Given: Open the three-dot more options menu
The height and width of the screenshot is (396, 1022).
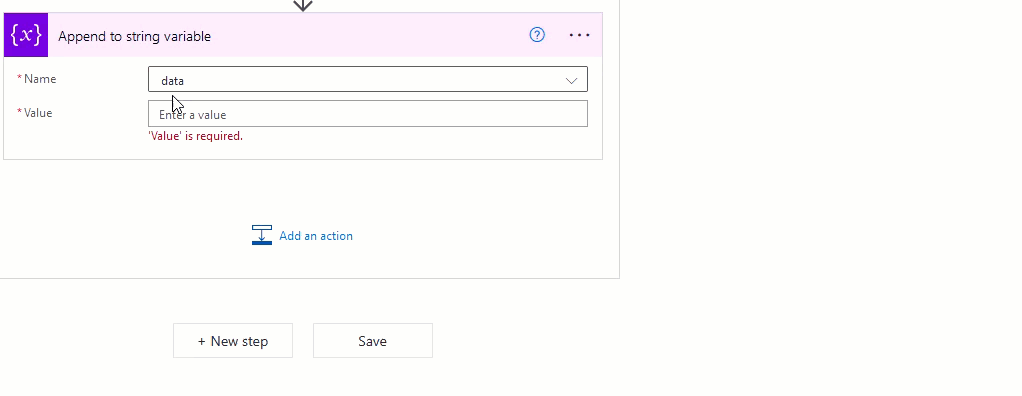Looking at the screenshot, I should click(579, 35).
